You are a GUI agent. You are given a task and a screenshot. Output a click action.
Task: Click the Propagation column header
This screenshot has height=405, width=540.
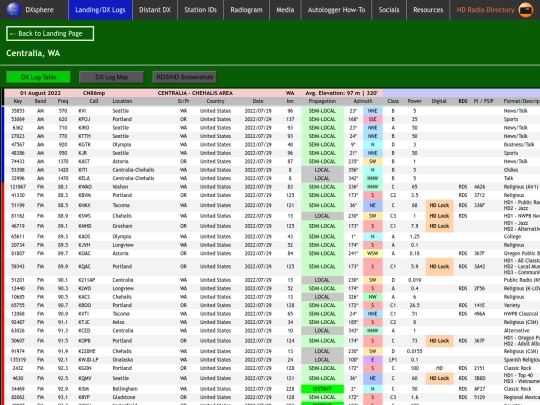tap(322, 101)
